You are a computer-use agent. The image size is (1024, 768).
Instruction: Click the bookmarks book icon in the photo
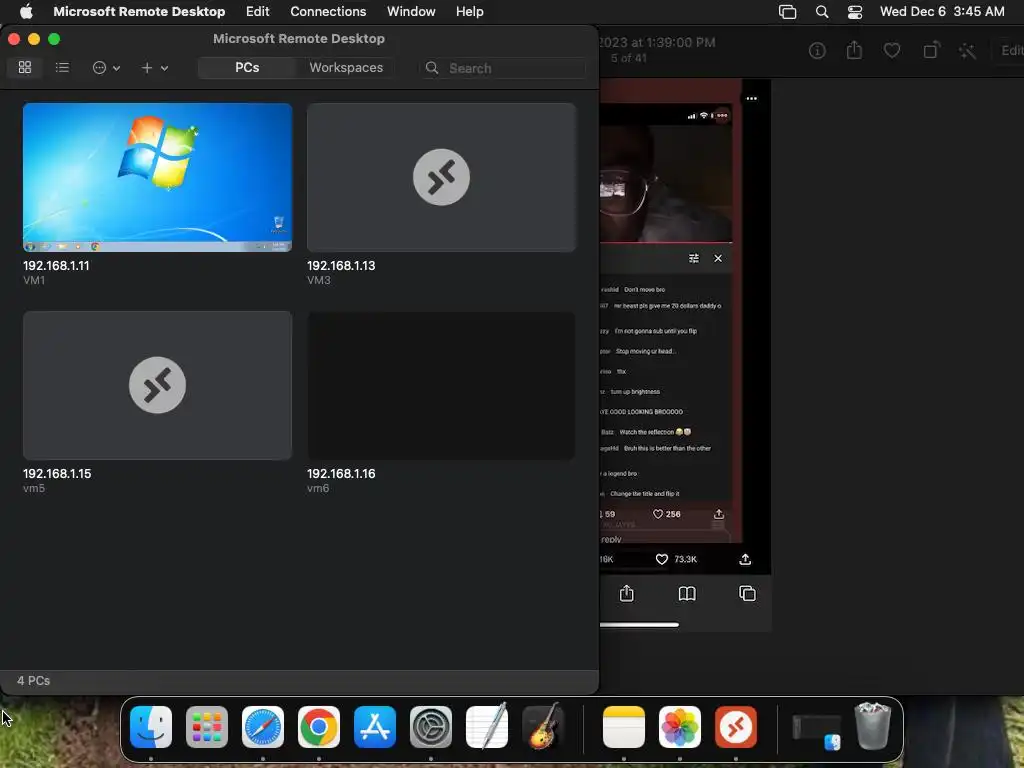click(687, 593)
